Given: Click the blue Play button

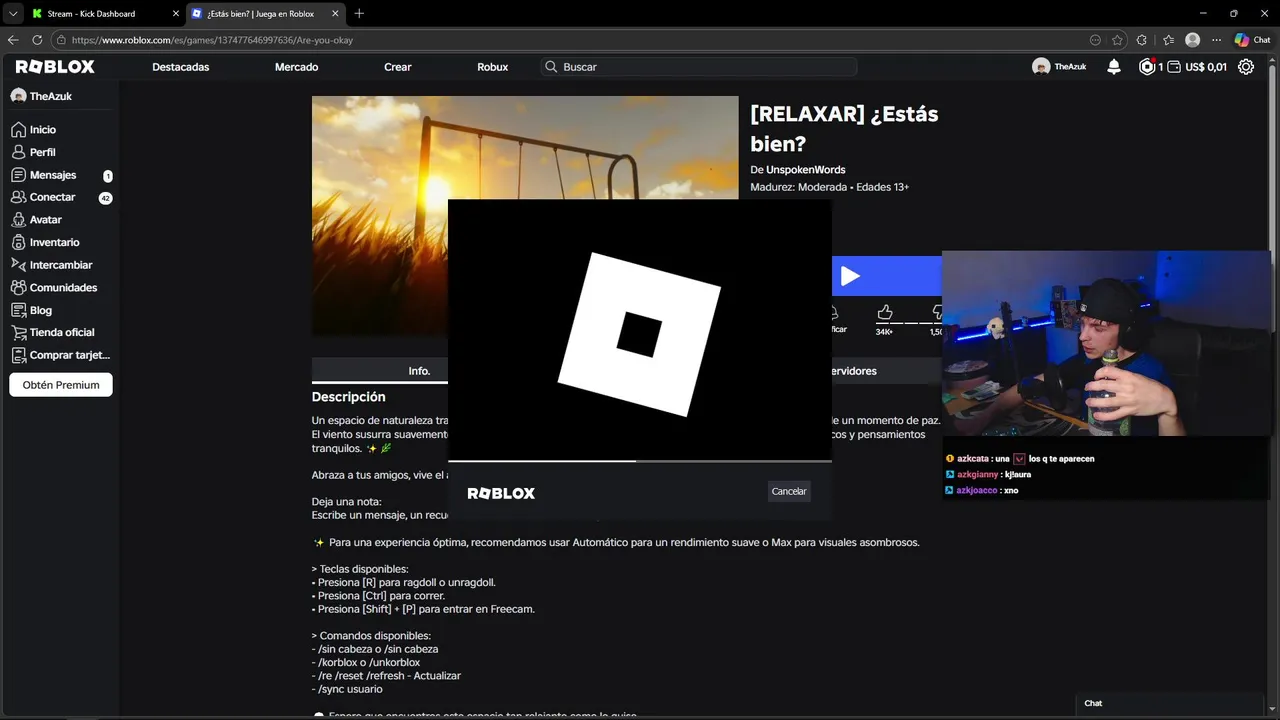Looking at the screenshot, I should (886, 276).
